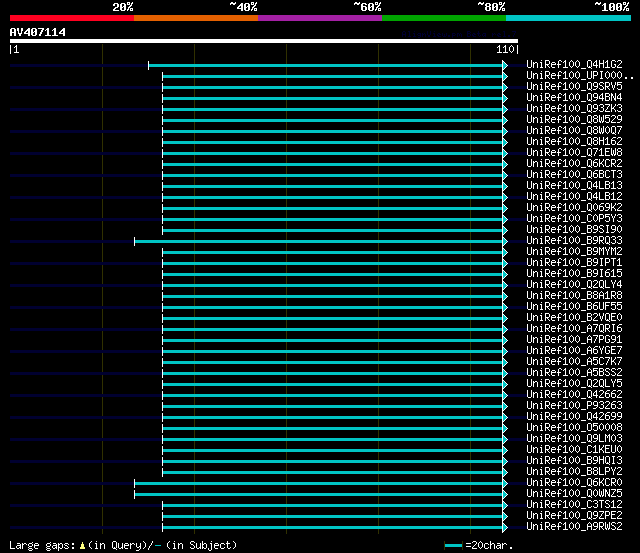Click the cyan alignment bar for Q4H1G2
The height and width of the screenshot is (553, 640).
[325, 65]
